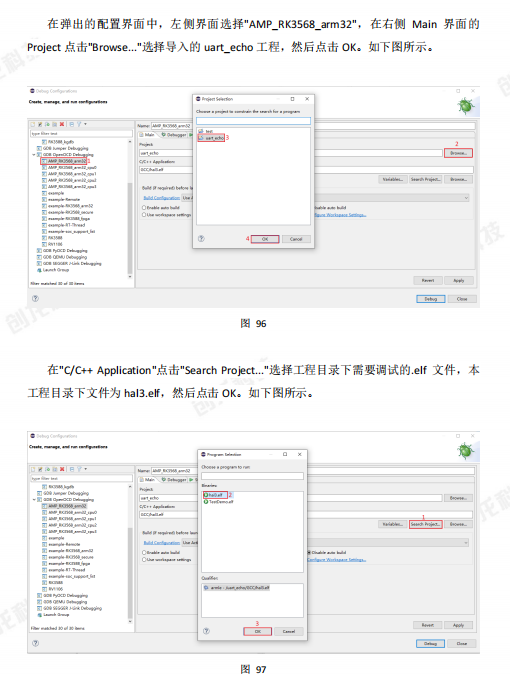
Task: Click the help icon in Program Selection dialog
Action: coord(206,631)
